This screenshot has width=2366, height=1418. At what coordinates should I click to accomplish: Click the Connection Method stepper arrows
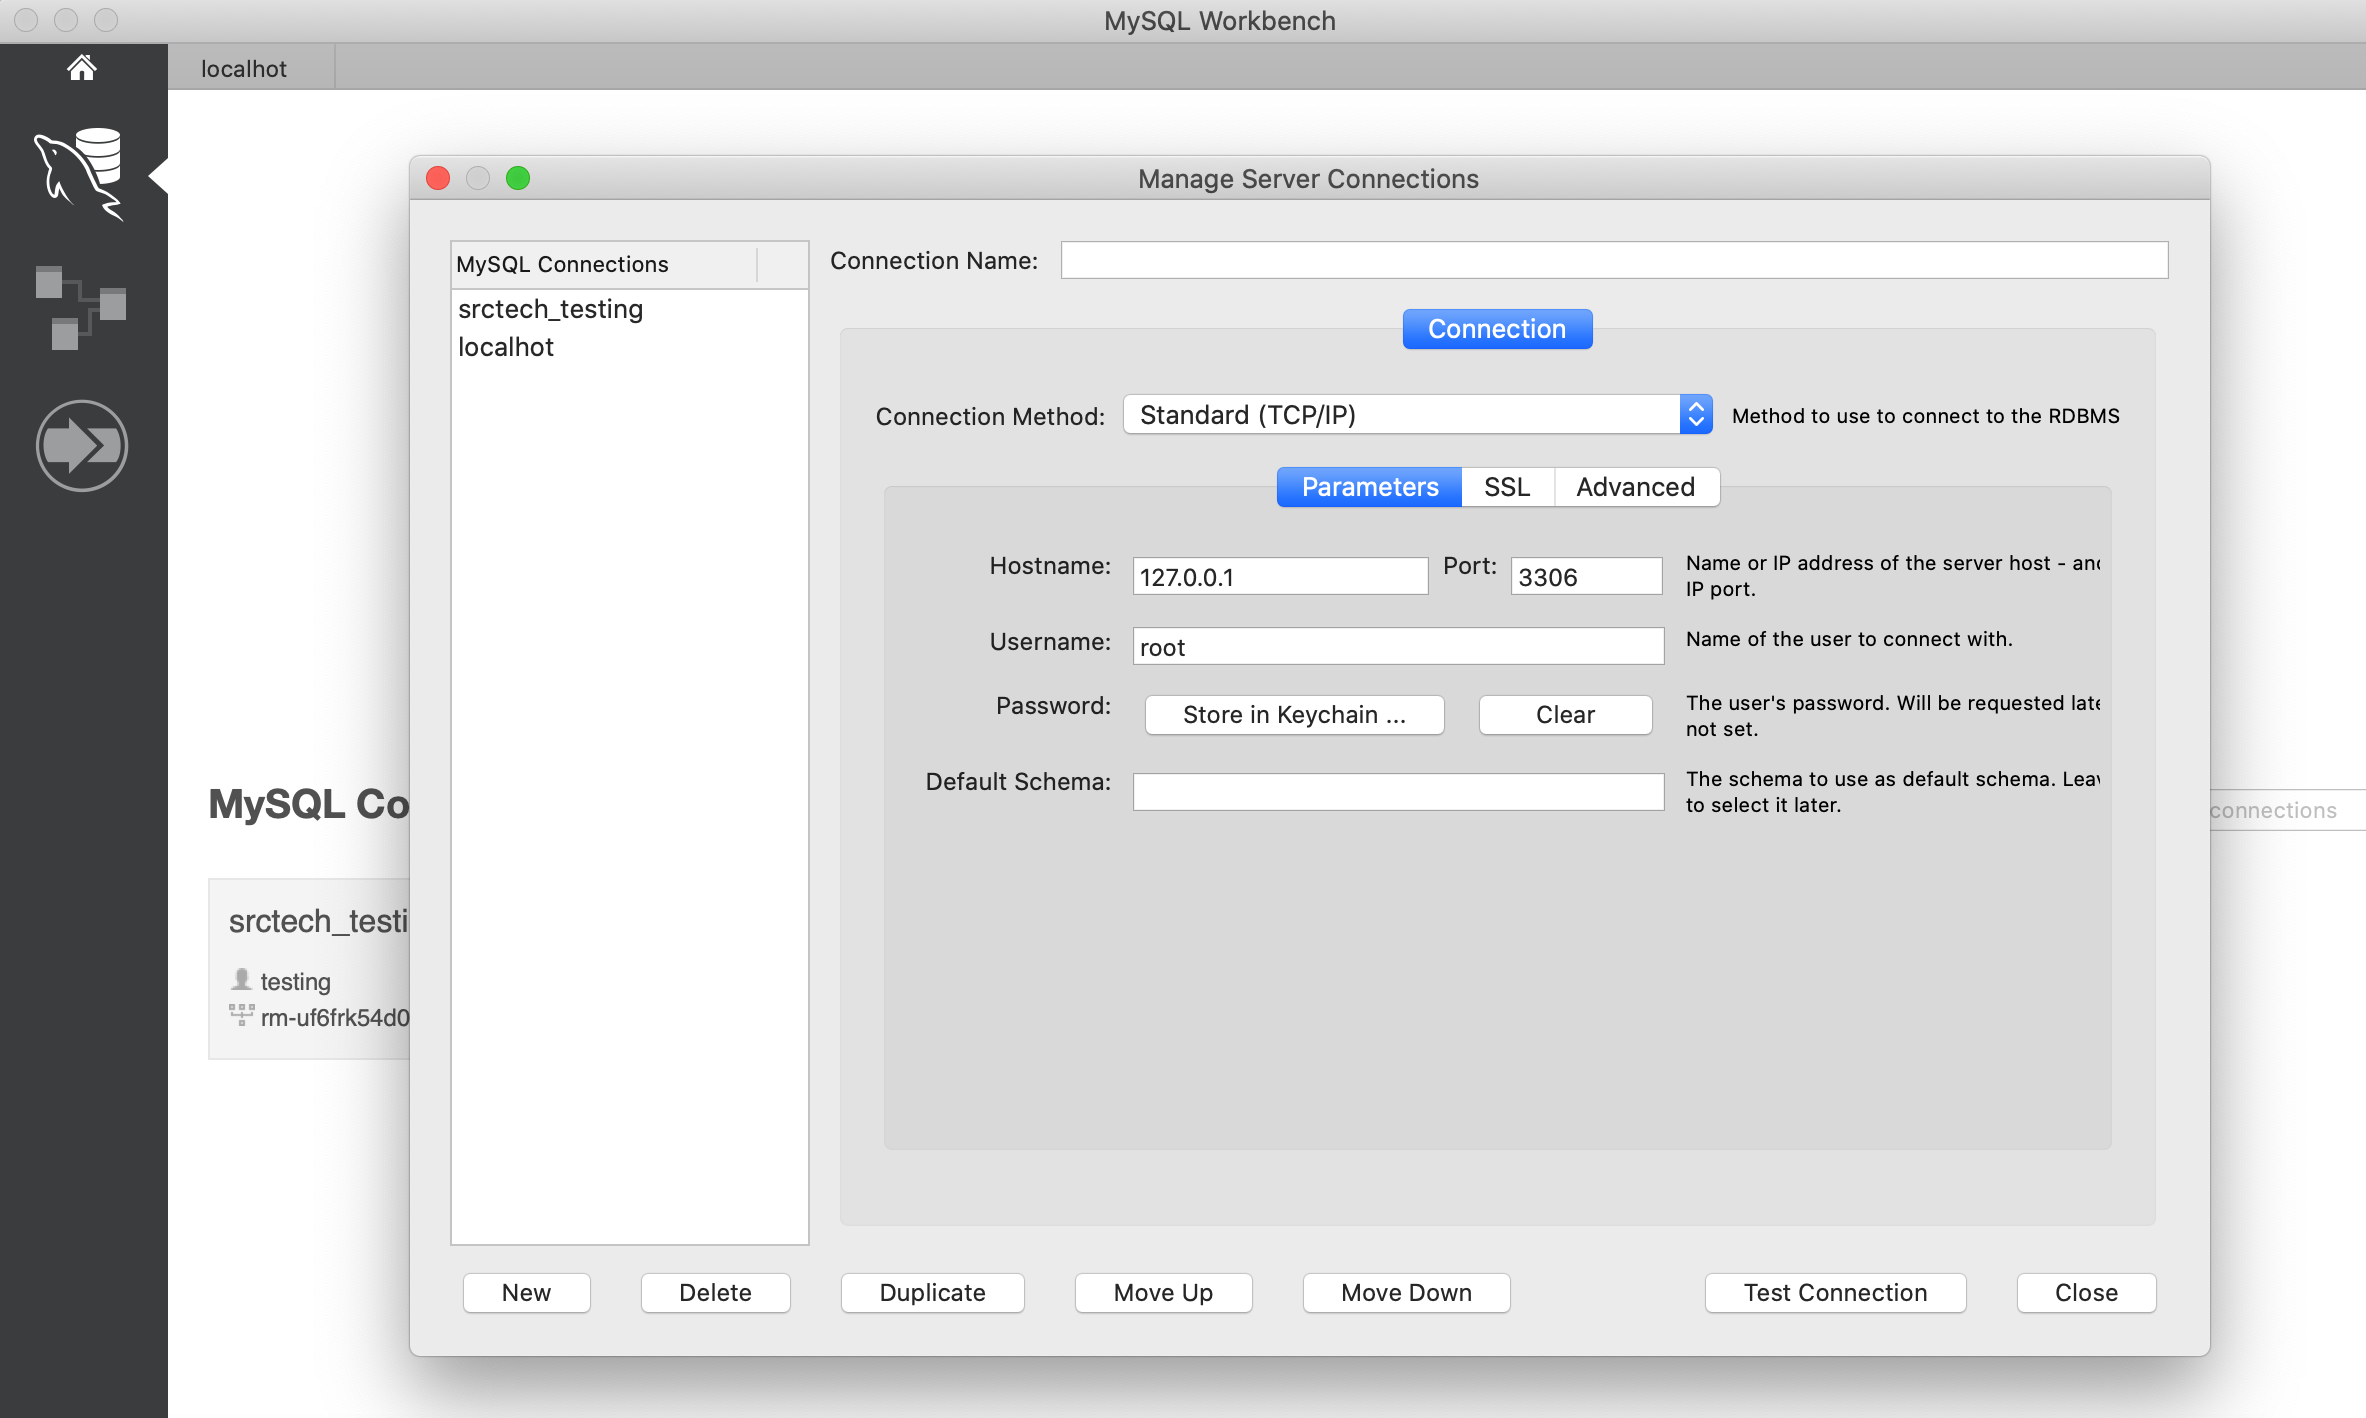tap(1696, 415)
